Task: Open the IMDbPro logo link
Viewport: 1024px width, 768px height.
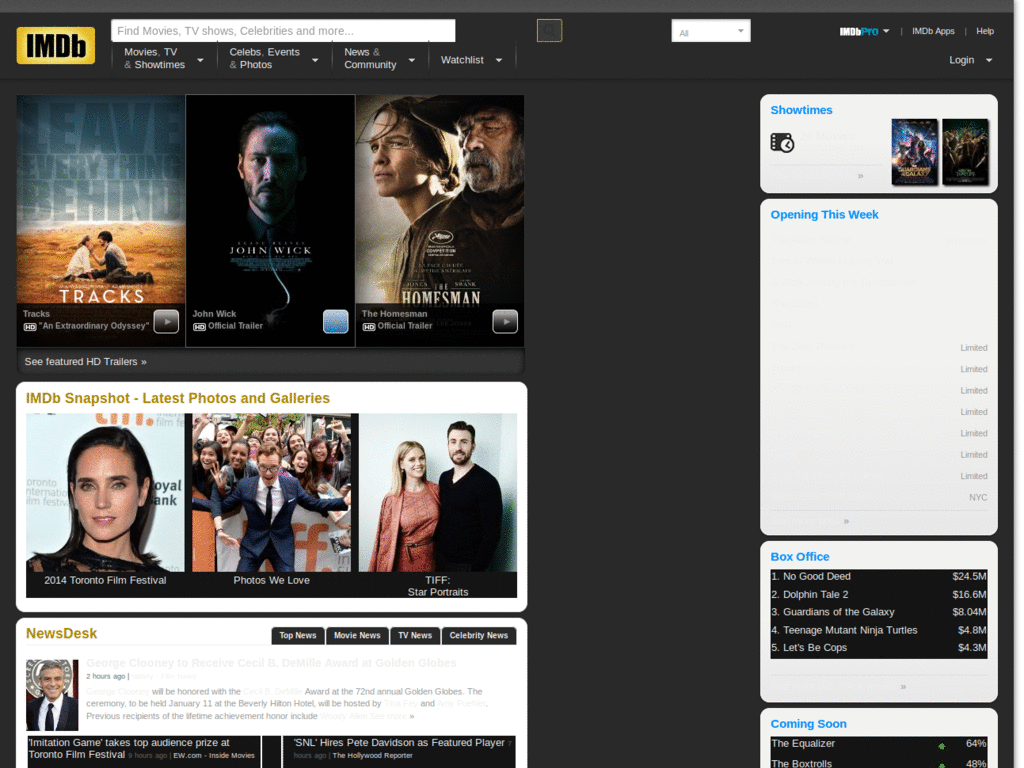Action: pos(858,31)
